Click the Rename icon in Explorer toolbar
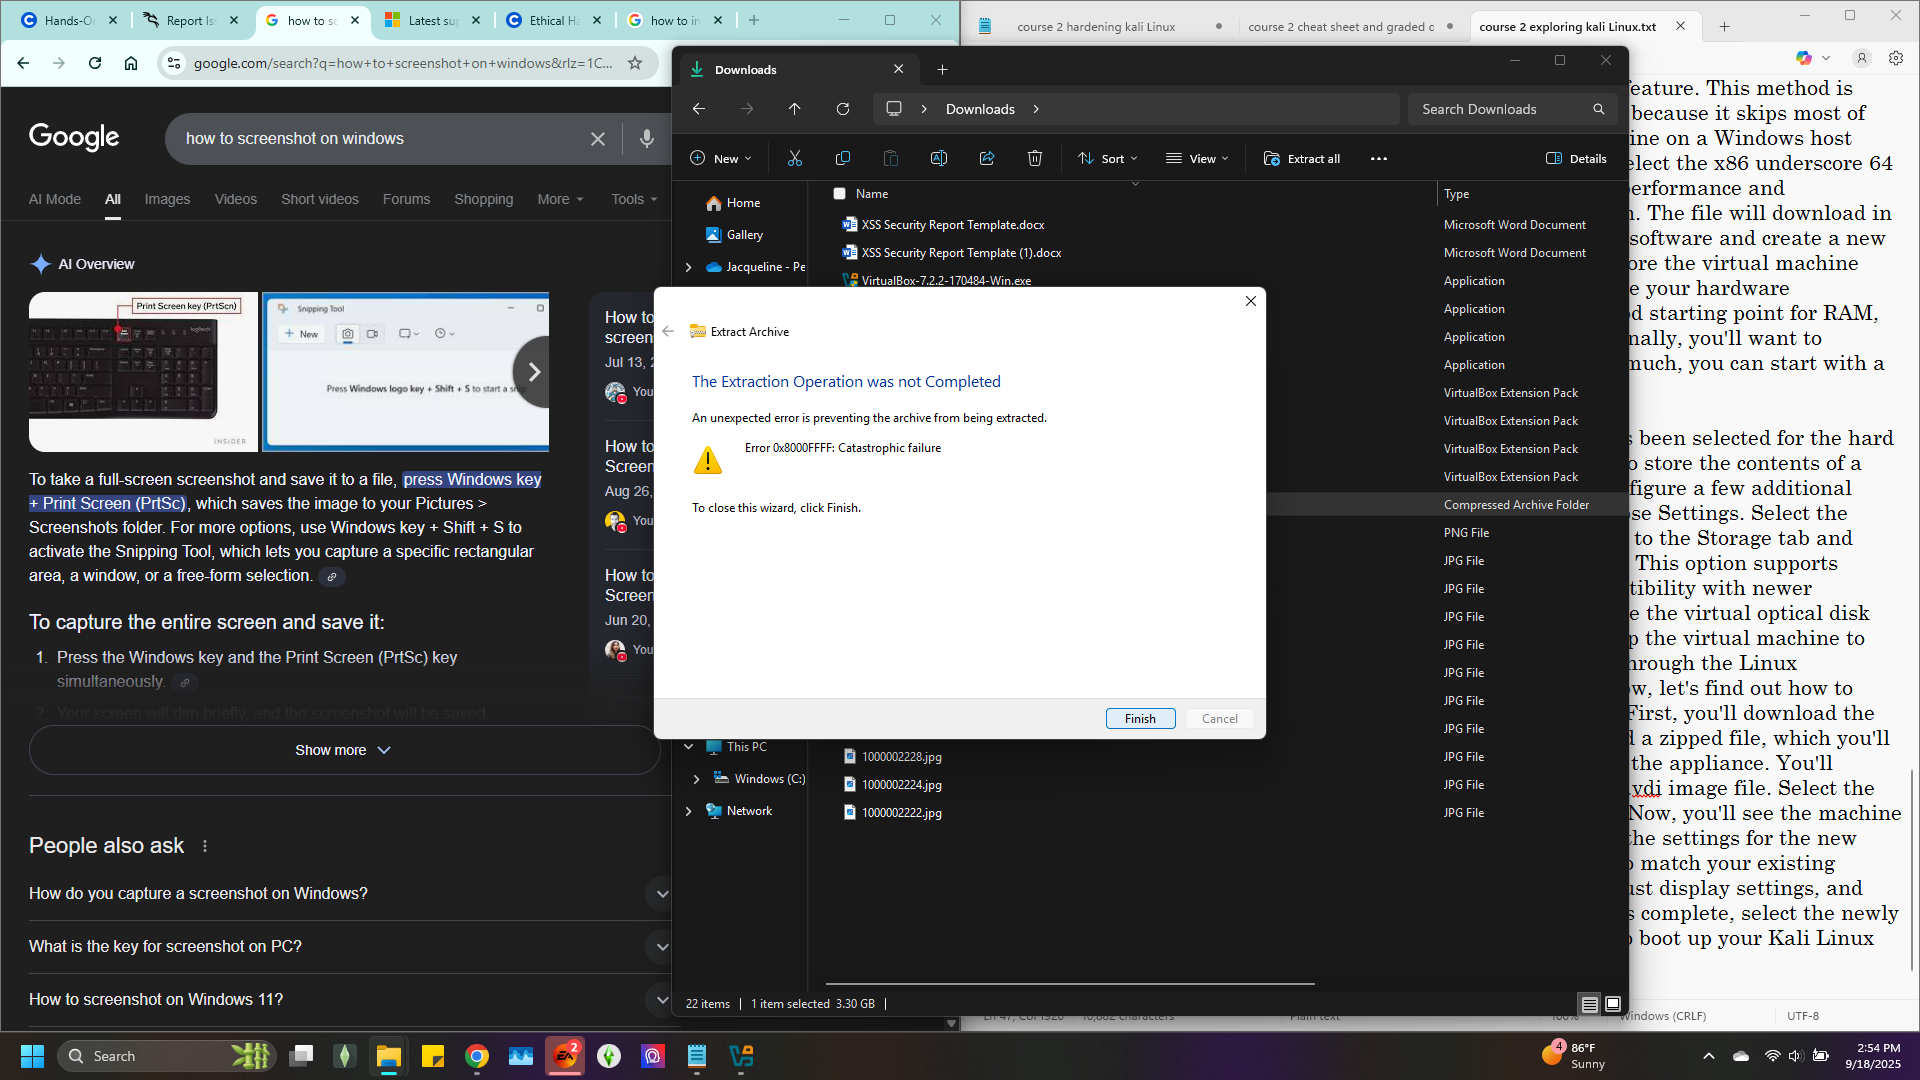 click(939, 159)
